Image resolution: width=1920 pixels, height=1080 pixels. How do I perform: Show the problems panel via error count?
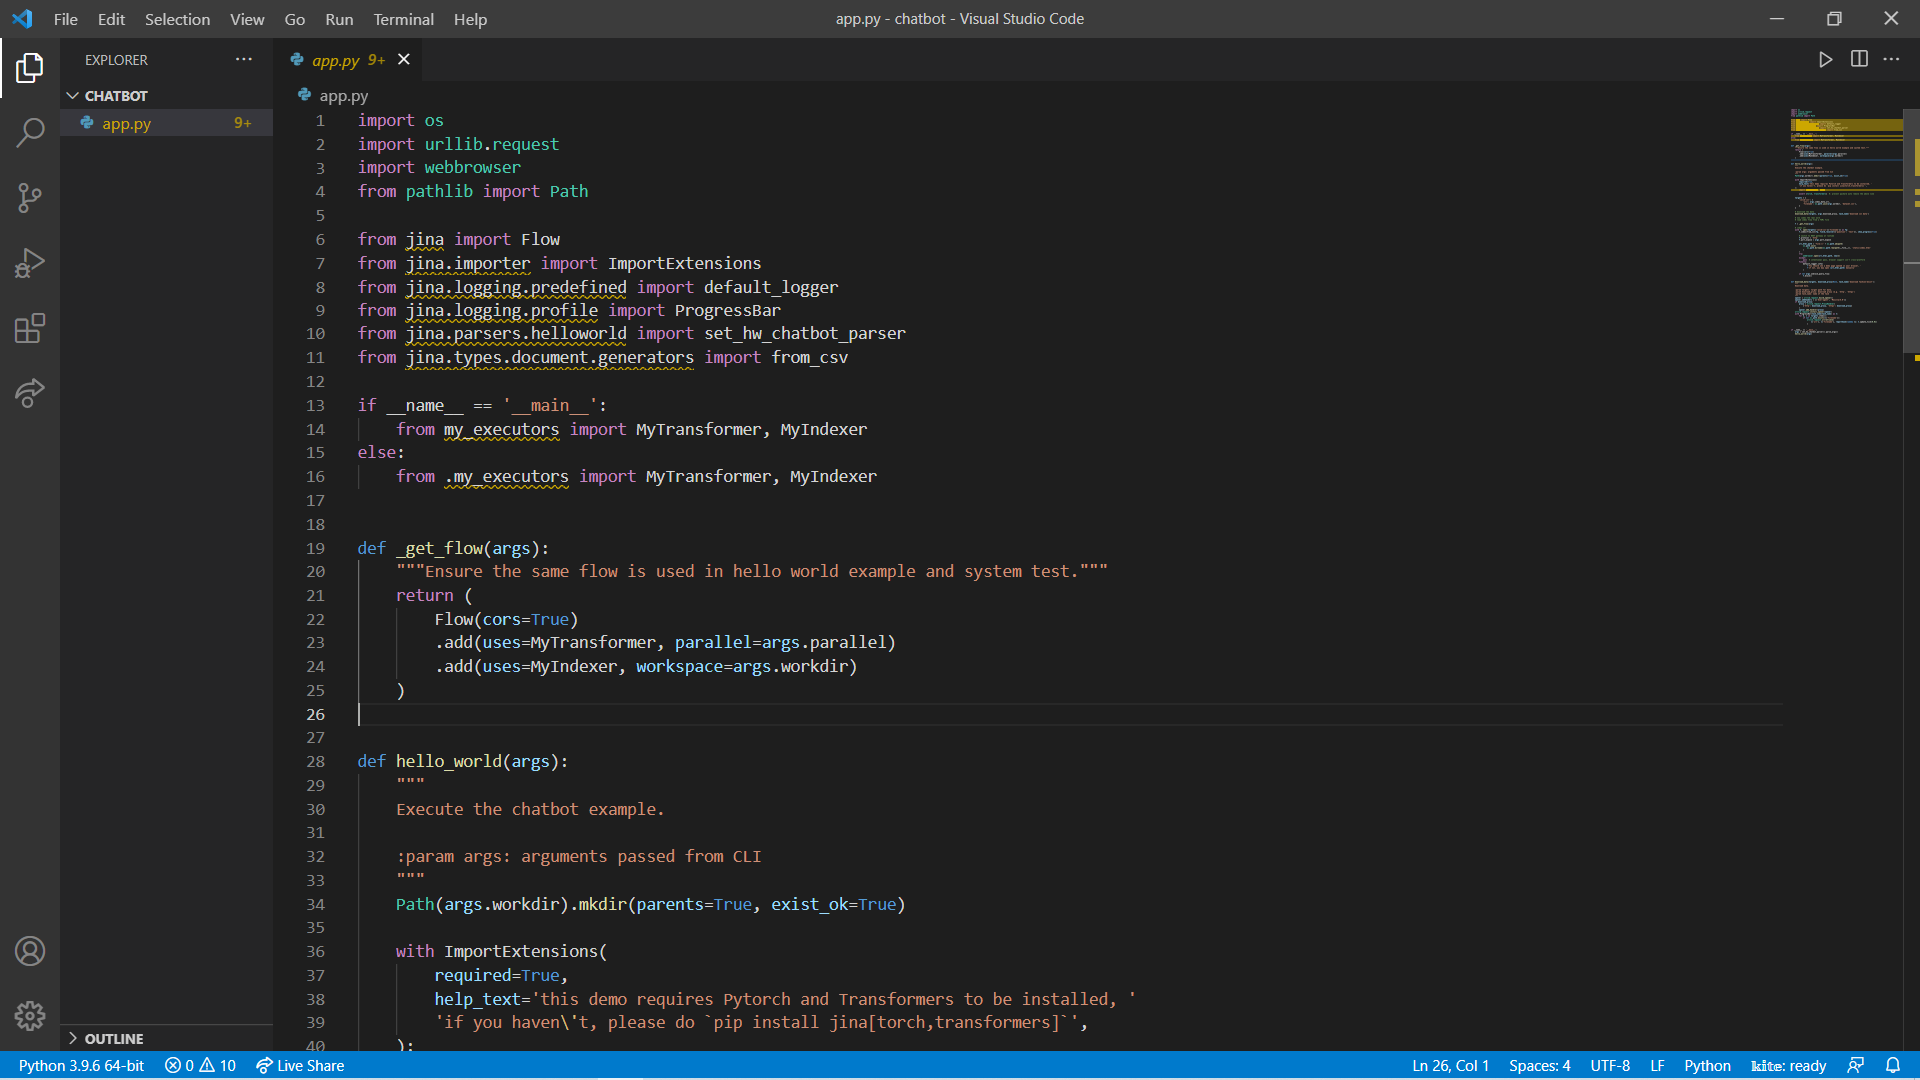(x=199, y=1065)
